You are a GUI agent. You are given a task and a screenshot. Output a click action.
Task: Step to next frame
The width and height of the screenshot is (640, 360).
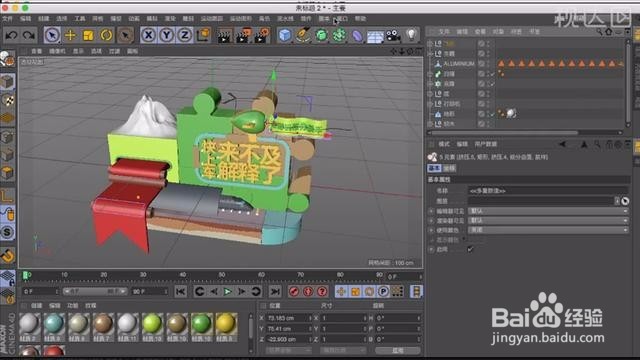pos(242,291)
